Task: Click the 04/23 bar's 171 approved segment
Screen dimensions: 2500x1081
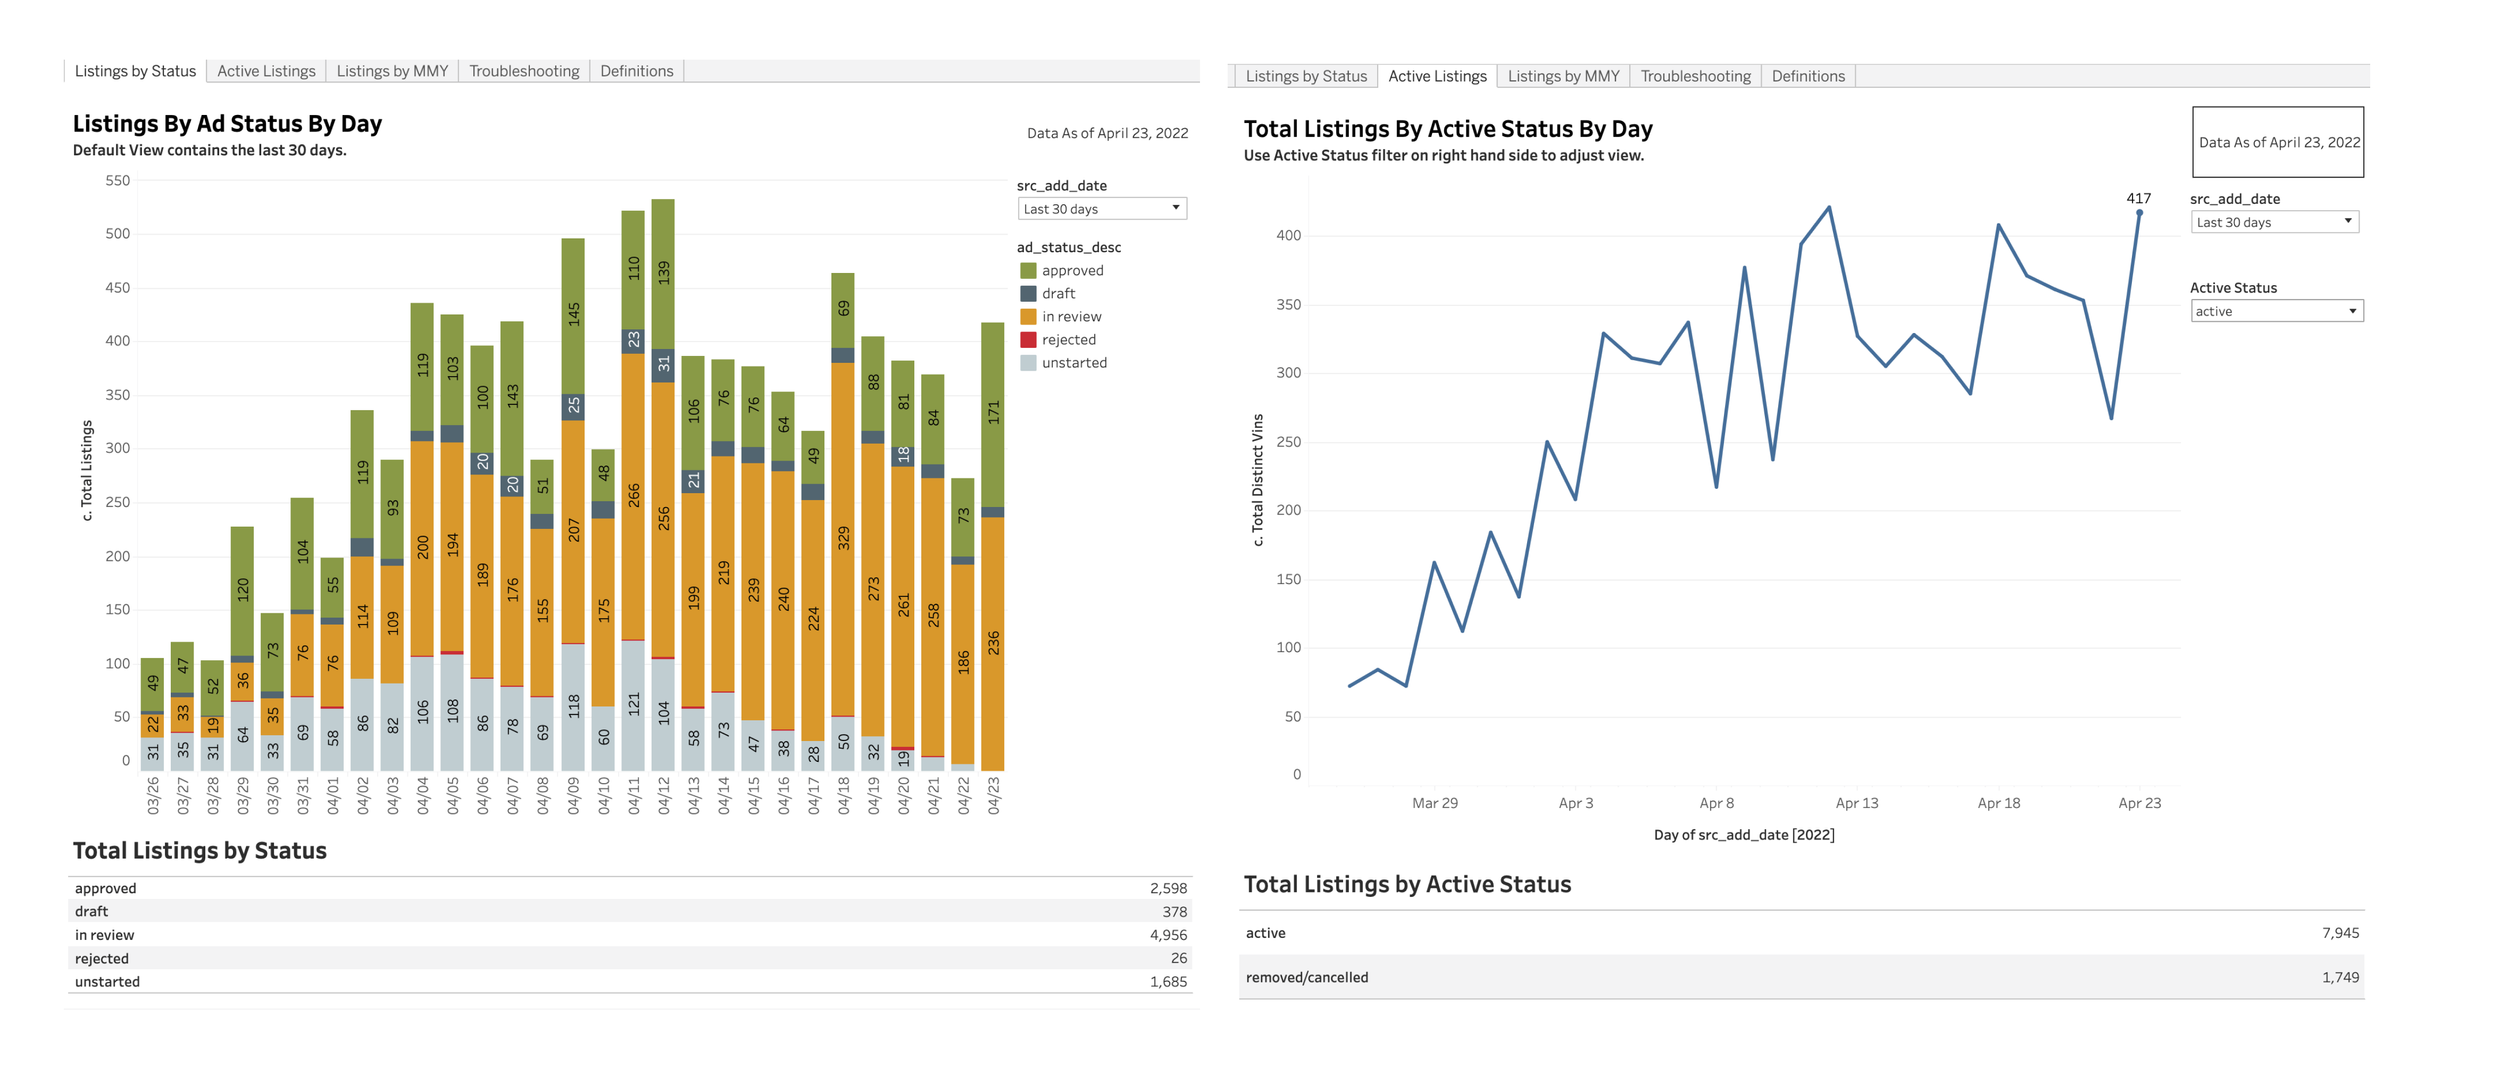Action: (x=993, y=414)
